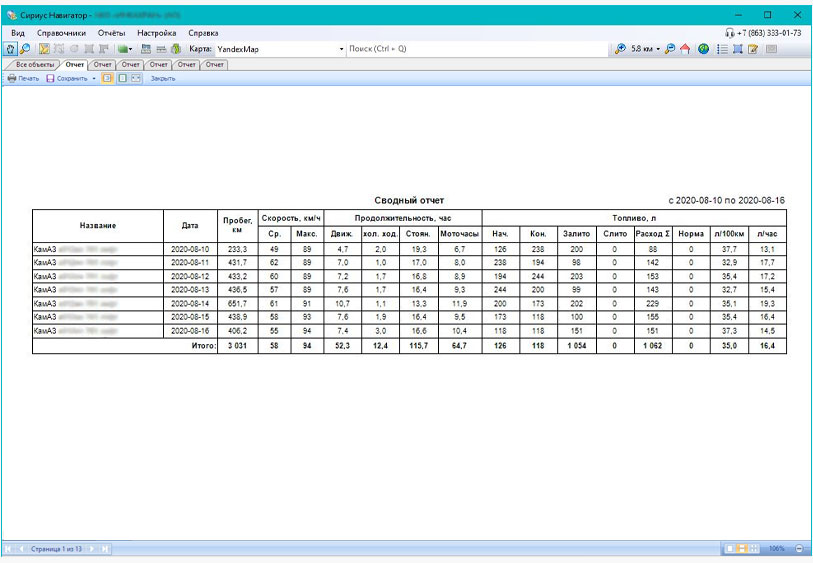Switch to the Все объекты tab
813x563 pixels.
click(35, 64)
